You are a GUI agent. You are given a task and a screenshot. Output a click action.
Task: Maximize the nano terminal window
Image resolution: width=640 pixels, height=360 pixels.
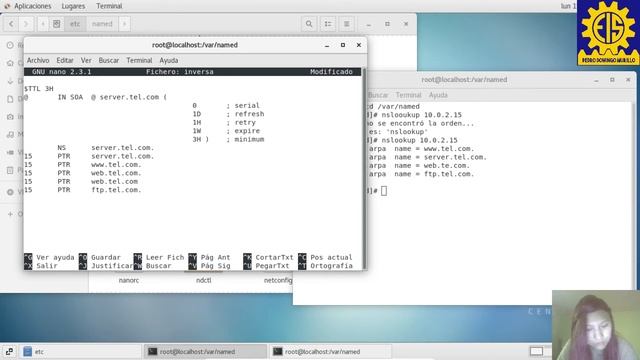(343, 45)
